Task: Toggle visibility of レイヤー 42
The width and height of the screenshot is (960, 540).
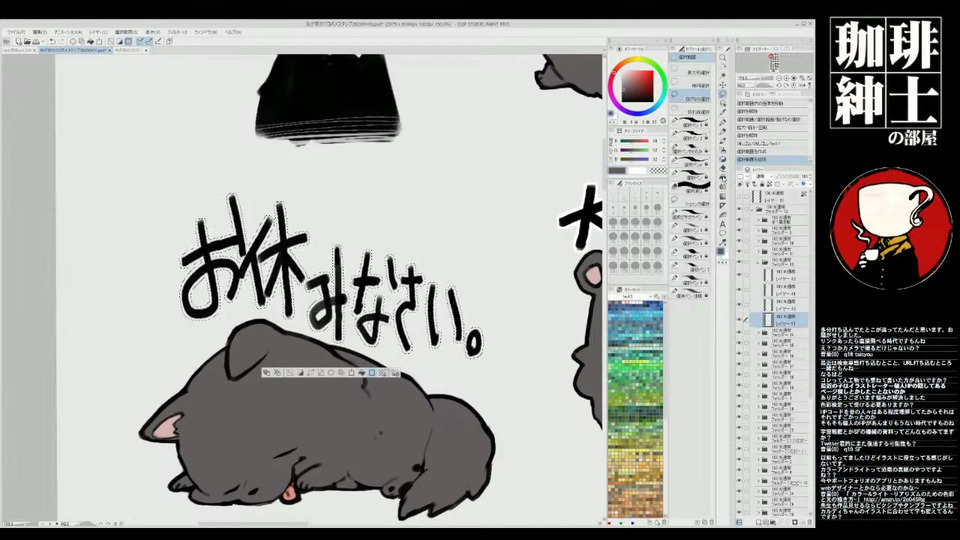Action: pyautogui.click(x=739, y=275)
